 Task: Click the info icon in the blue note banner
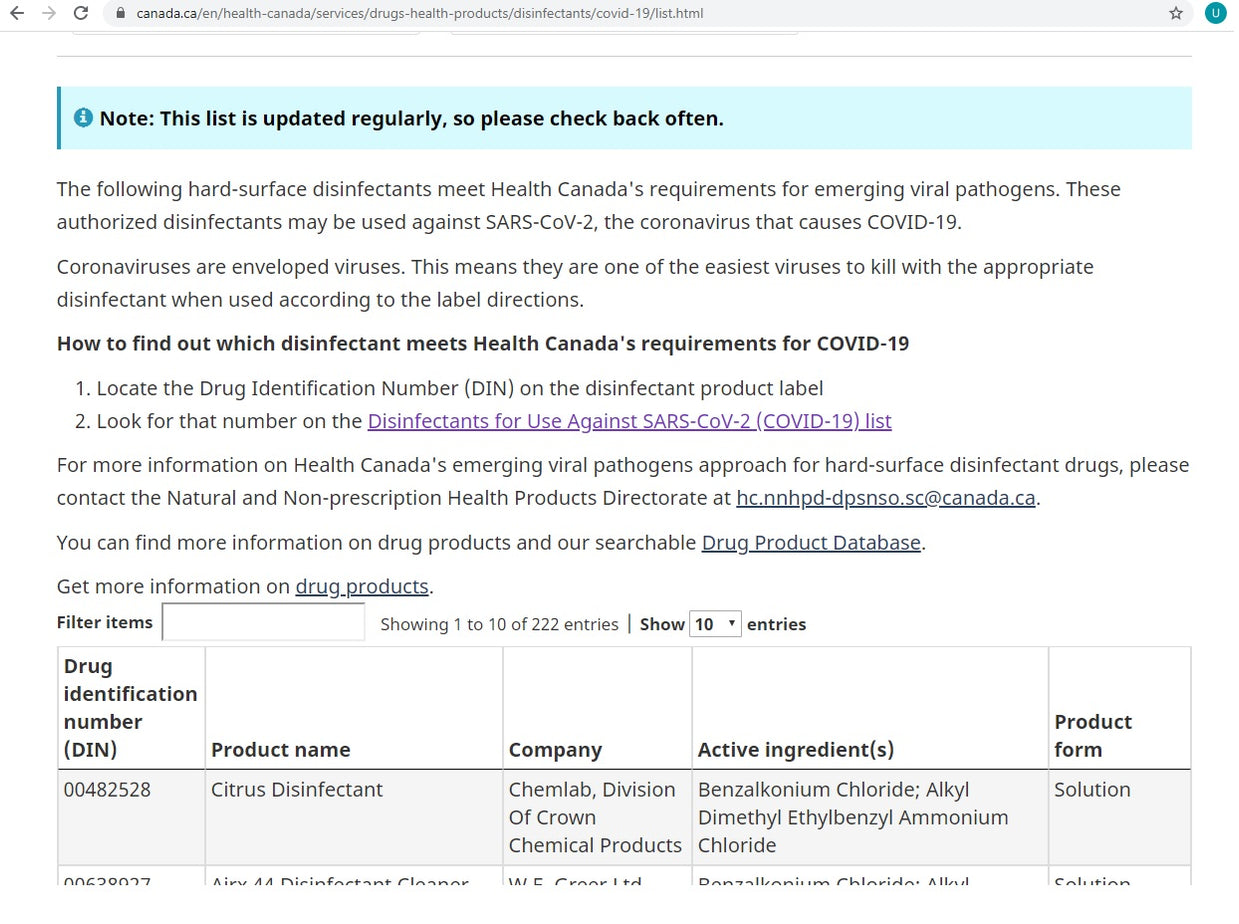pos(82,117)
